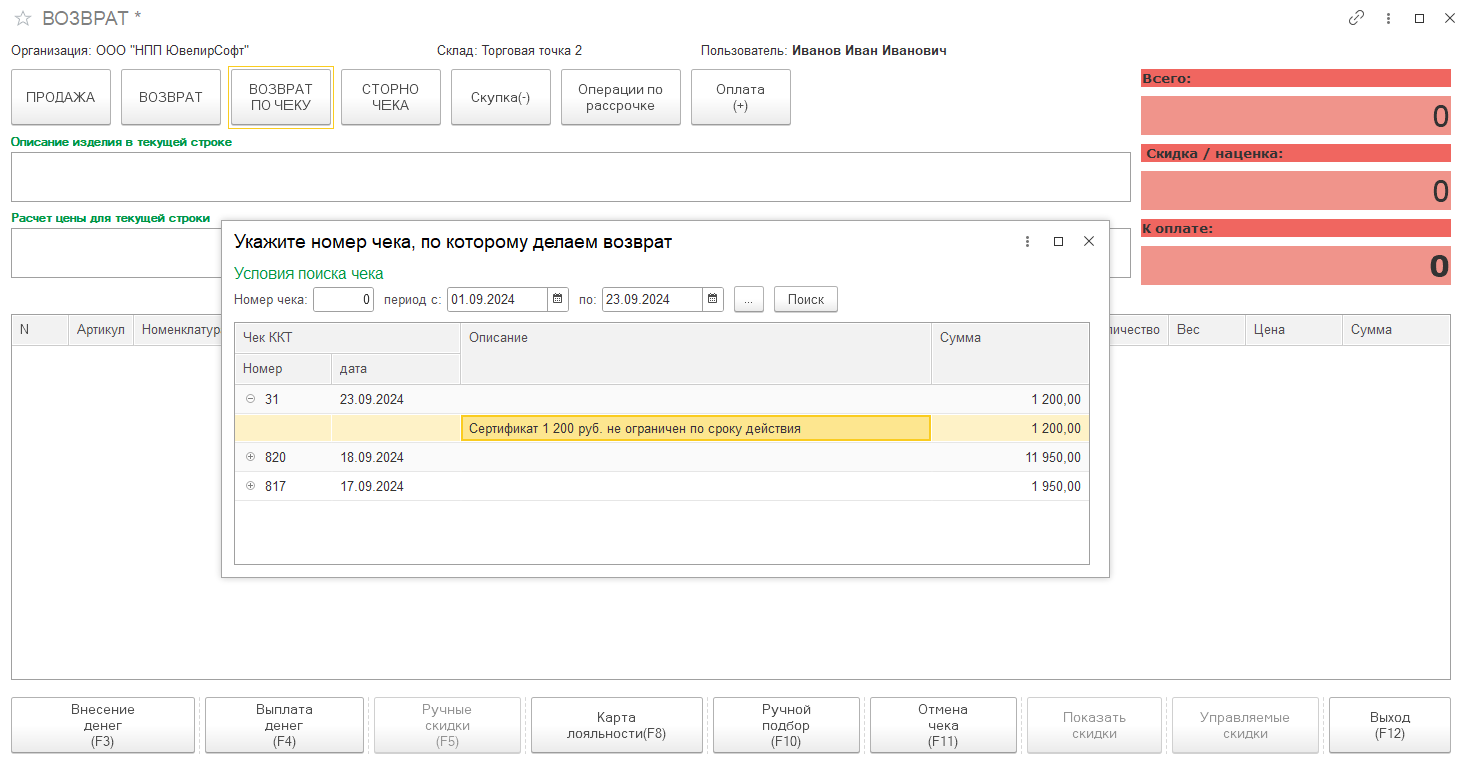
Task: Click N column header in main table
Action: (x=40, y=330)
